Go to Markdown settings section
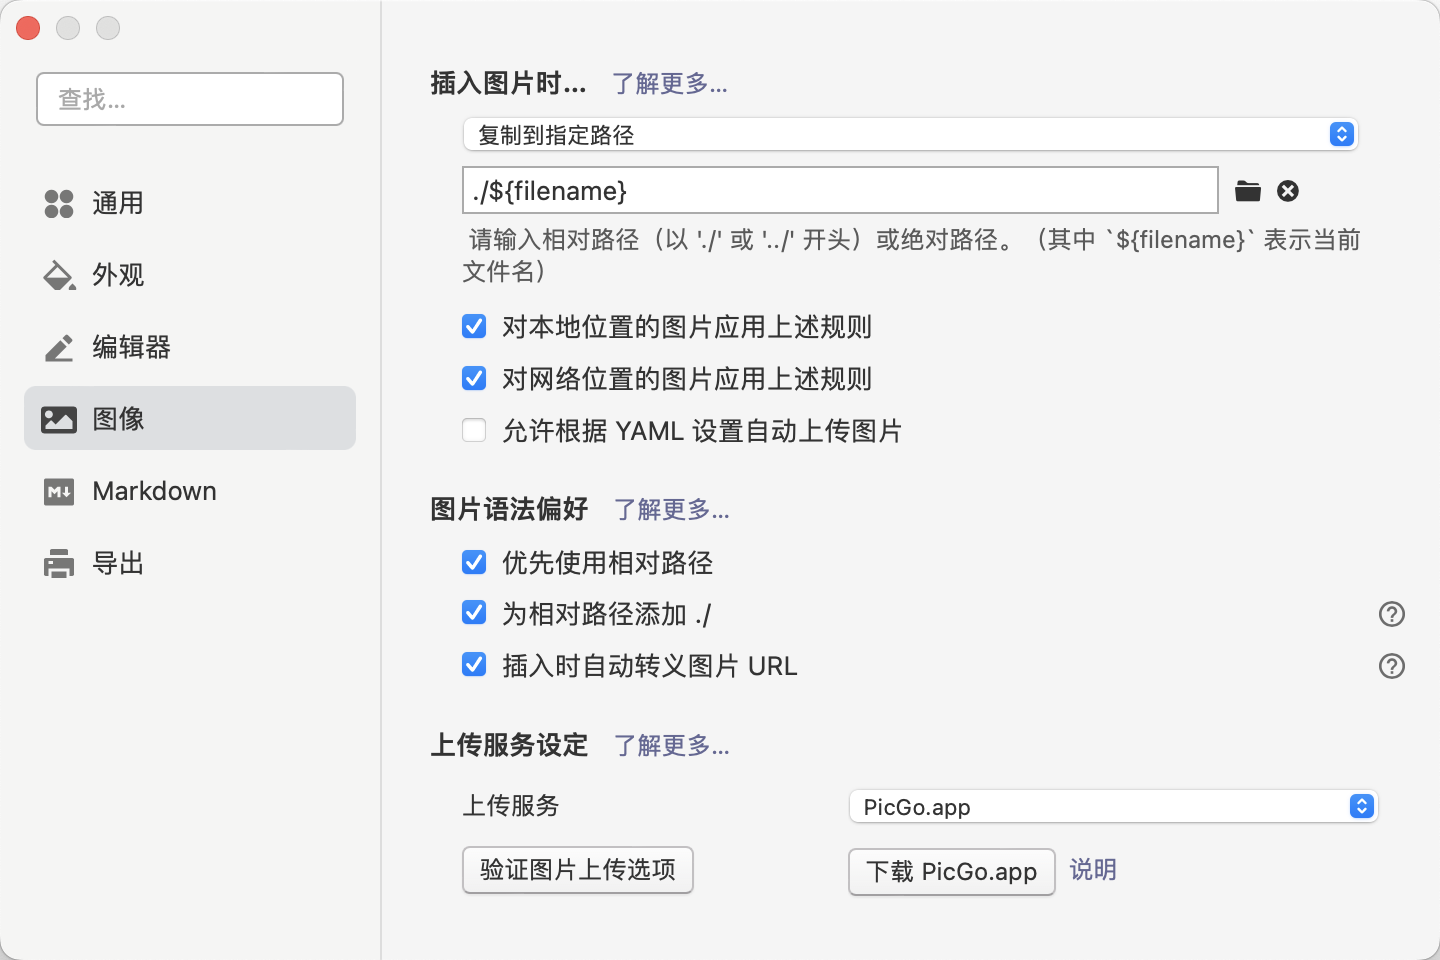 tap(190, 491)
